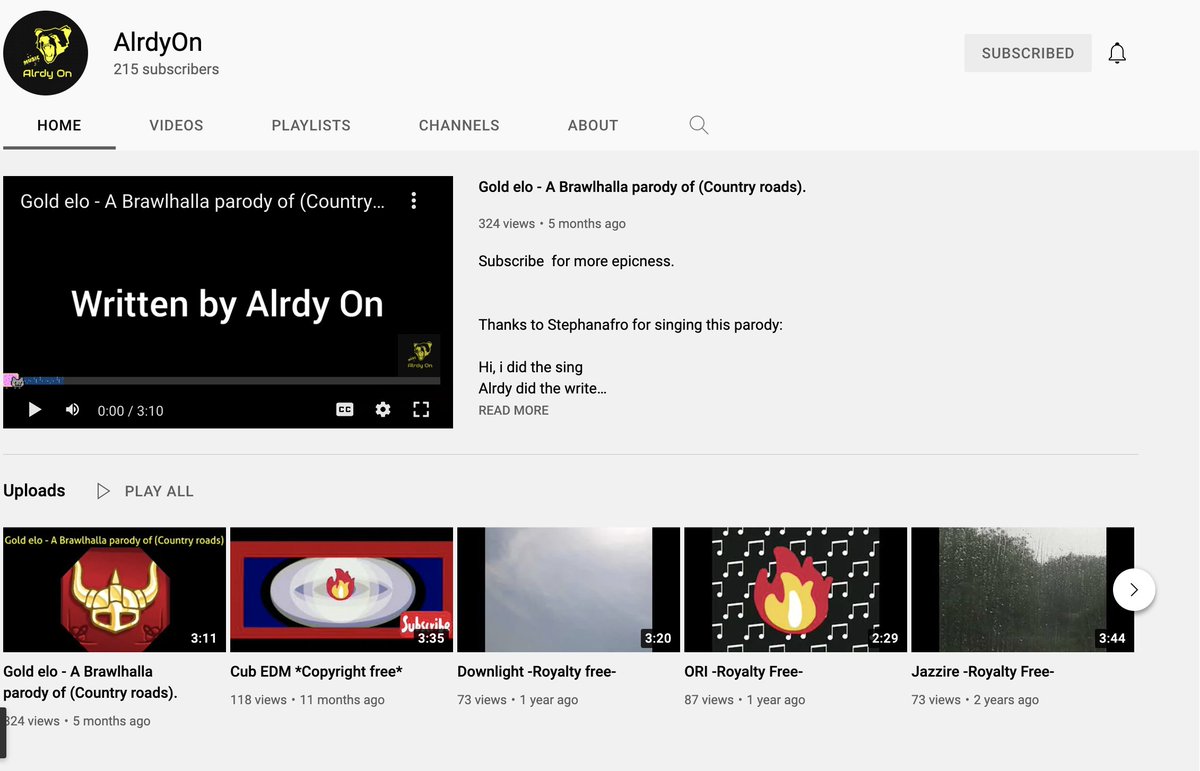Click the '215 subscribers' text
Screen dimensions: 1200x771
(166, 69)
